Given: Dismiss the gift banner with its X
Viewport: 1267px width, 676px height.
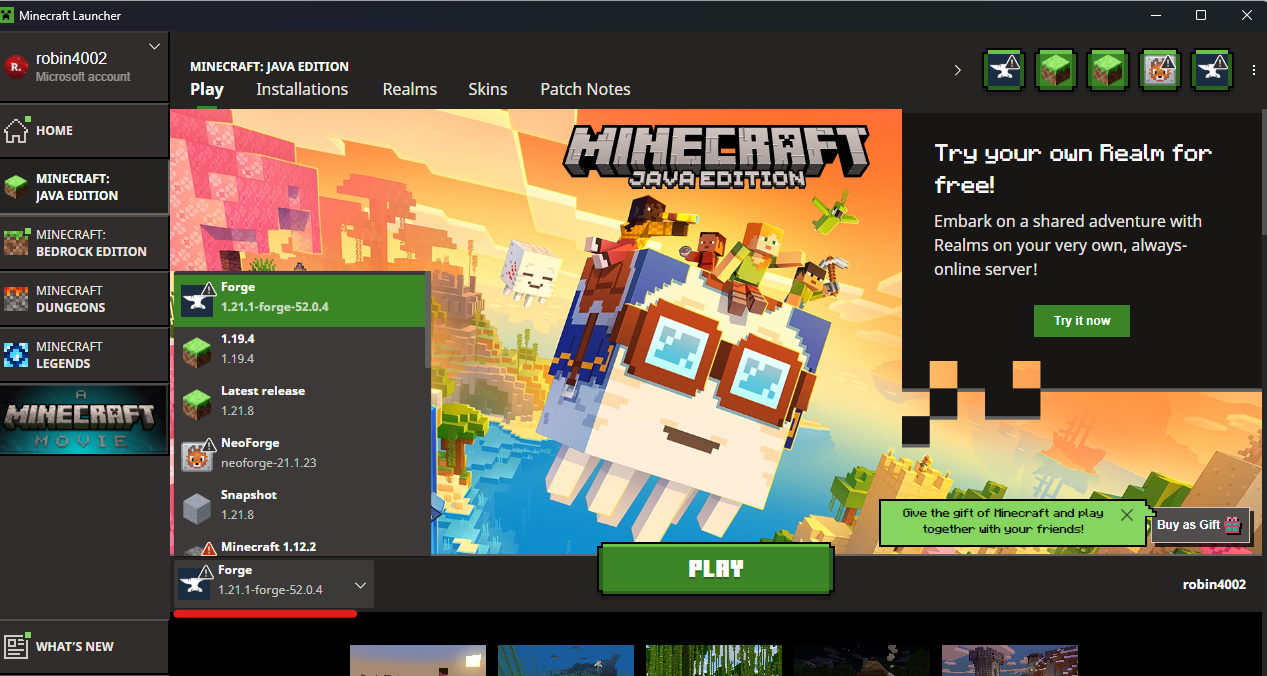Looking at the screenshot, I should coord(1127,515).
